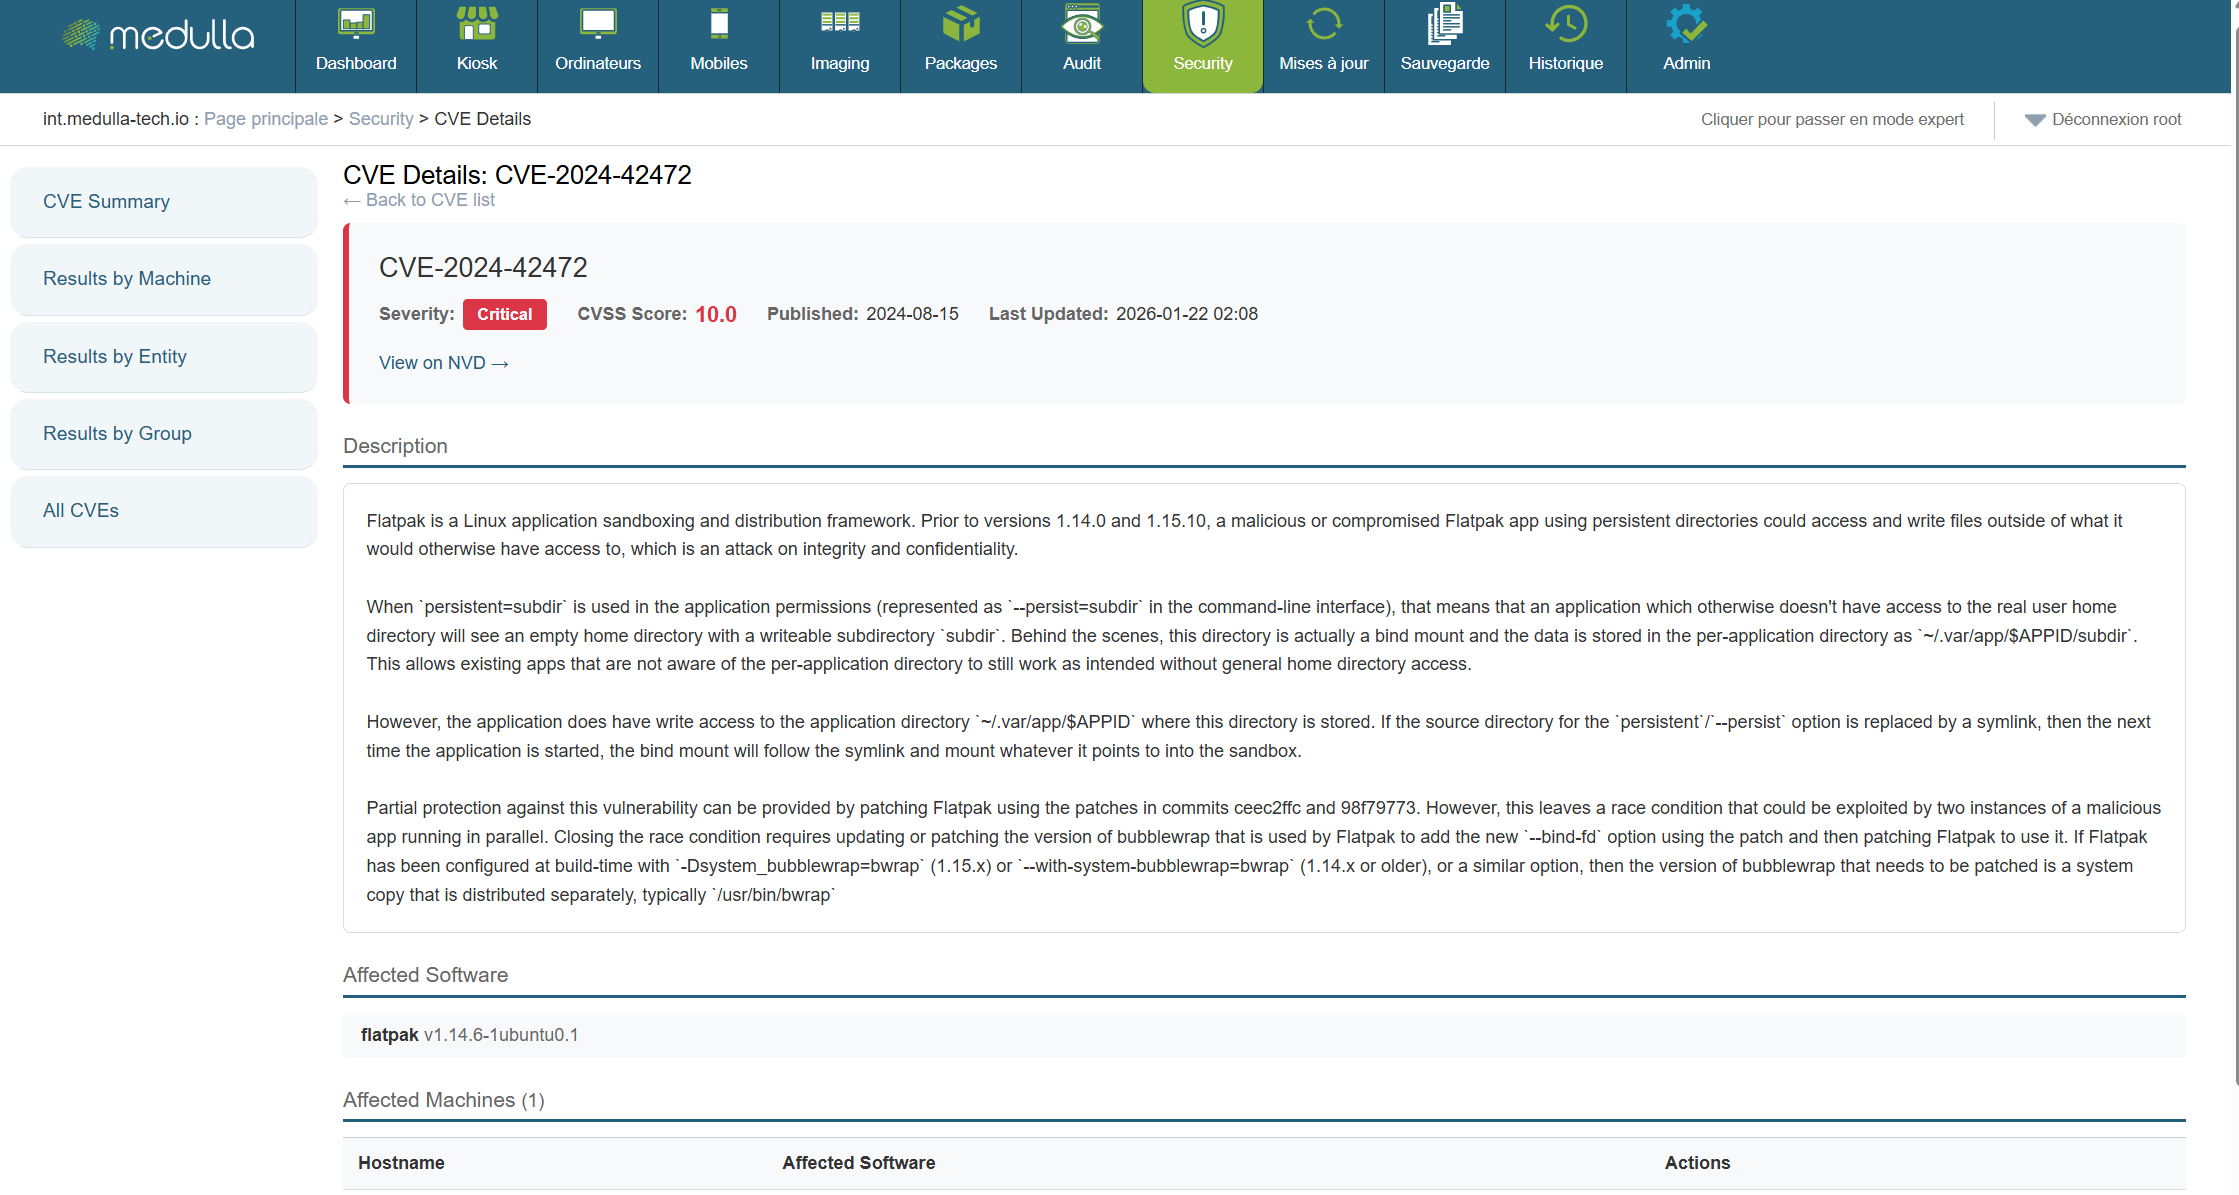Switch to expert mode via the toggle link
This screenshot has height=1195, width=2239.
pos(1831,120)
